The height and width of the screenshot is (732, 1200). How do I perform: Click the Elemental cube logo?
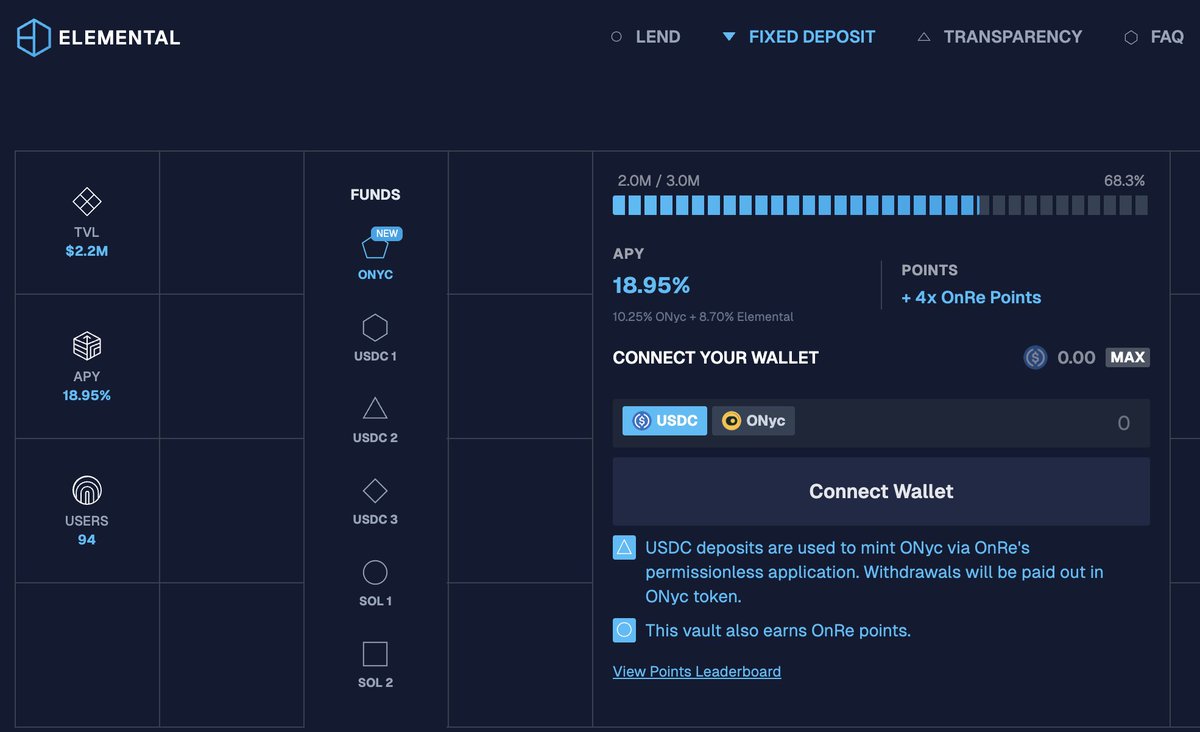34,37
